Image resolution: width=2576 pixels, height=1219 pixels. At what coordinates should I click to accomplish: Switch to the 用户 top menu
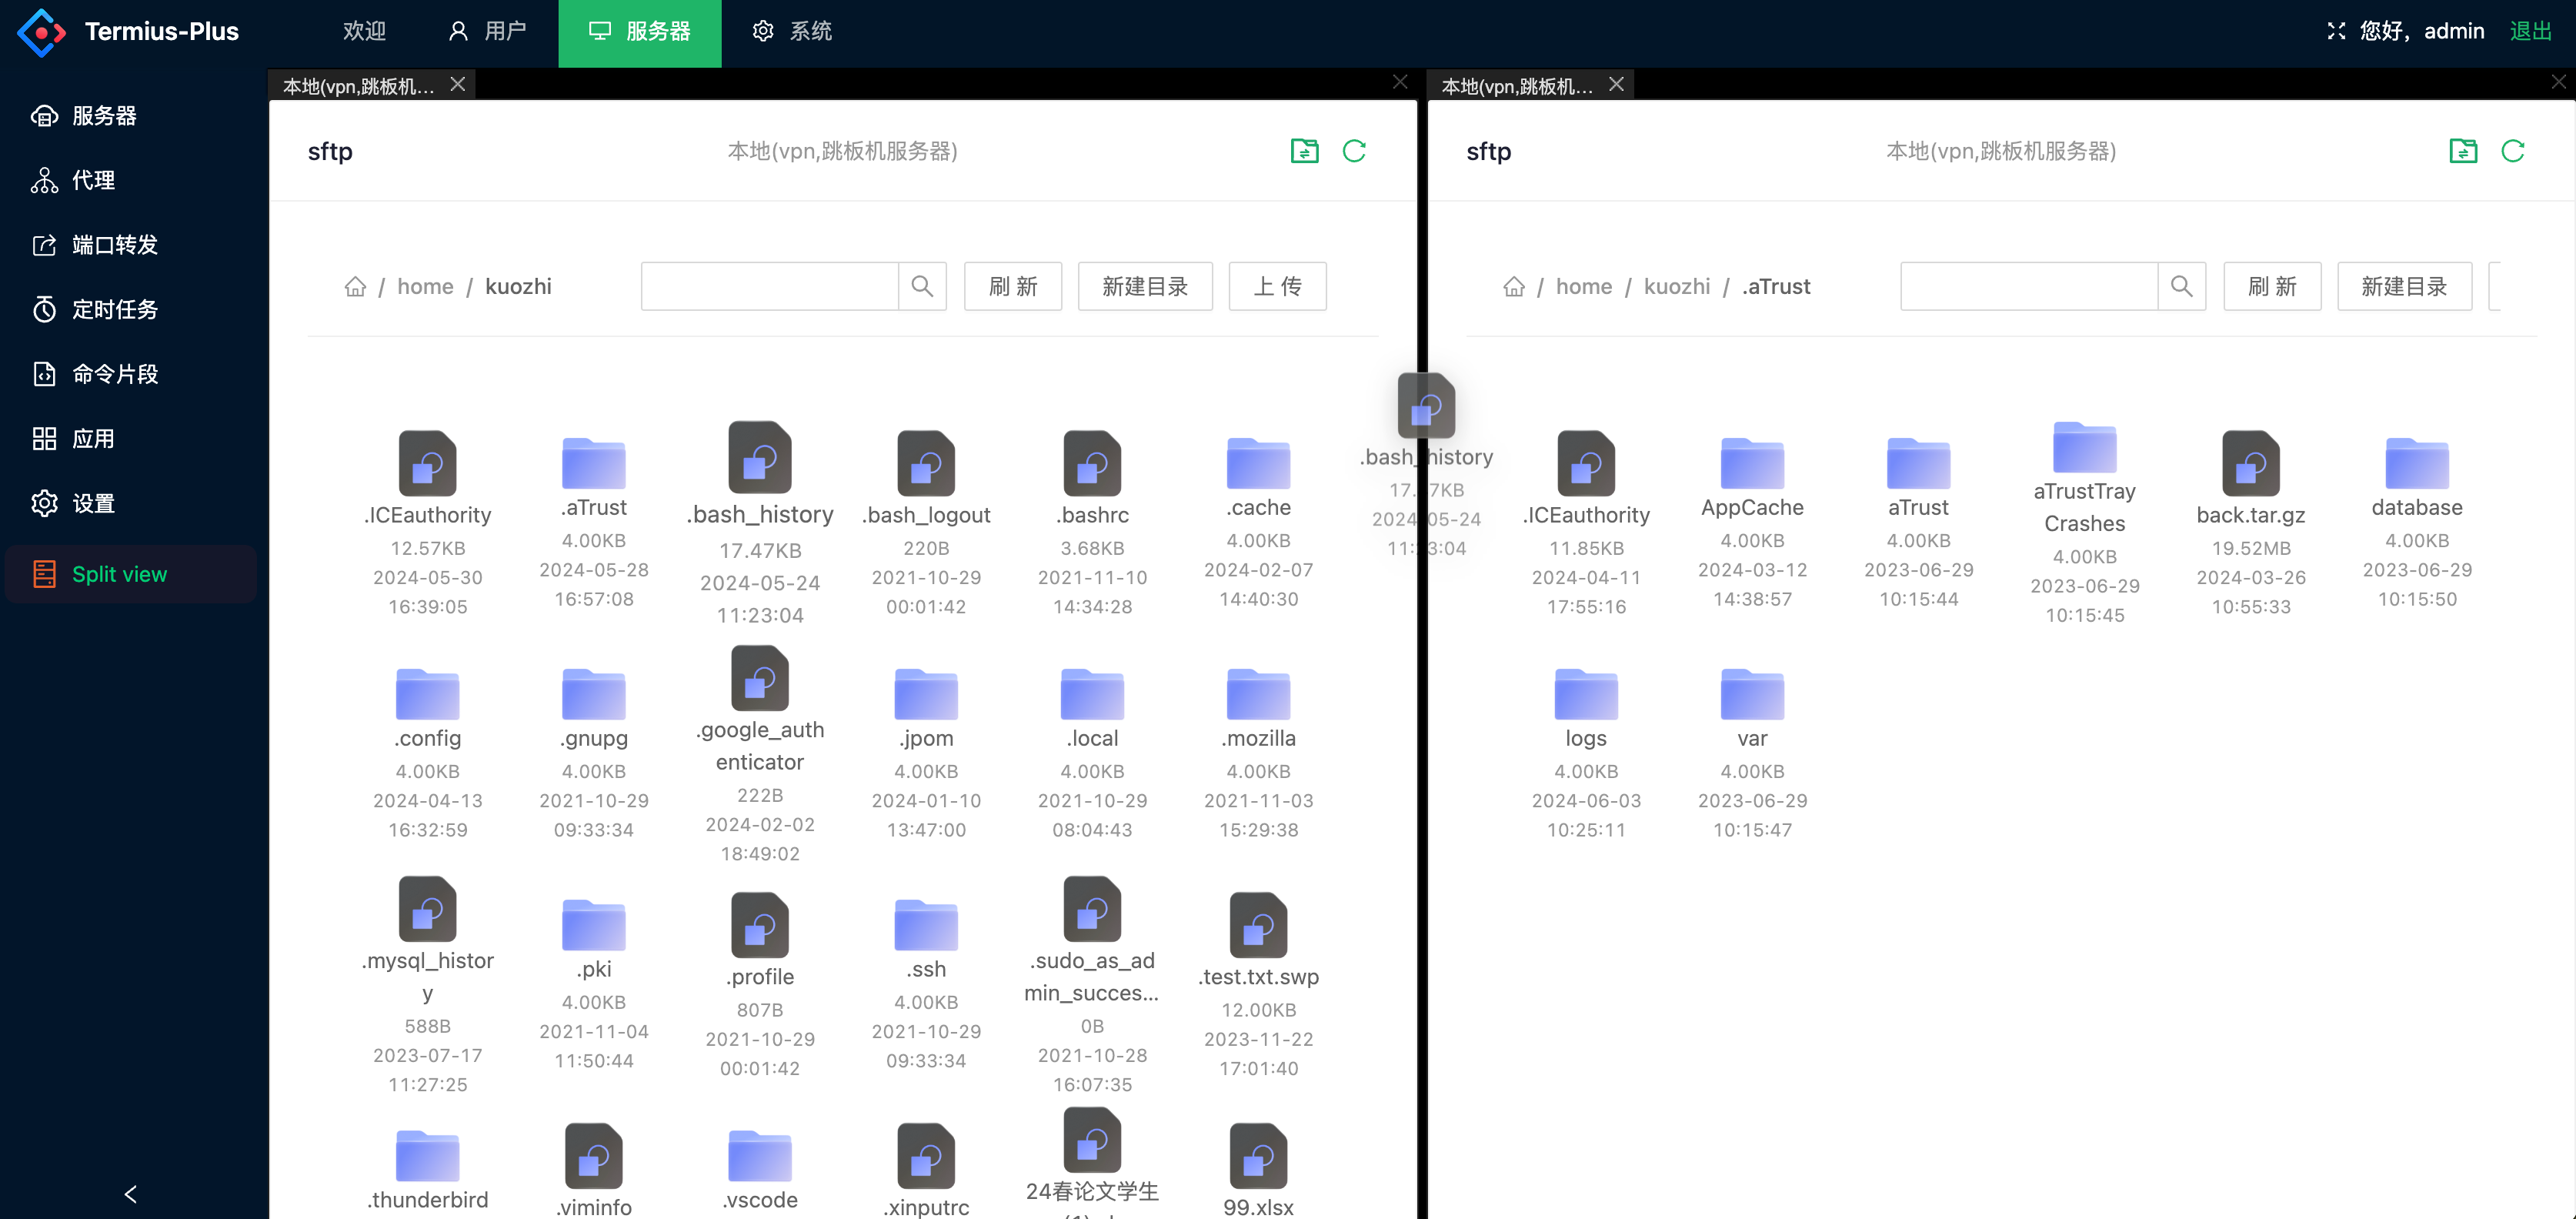[487, 32]
